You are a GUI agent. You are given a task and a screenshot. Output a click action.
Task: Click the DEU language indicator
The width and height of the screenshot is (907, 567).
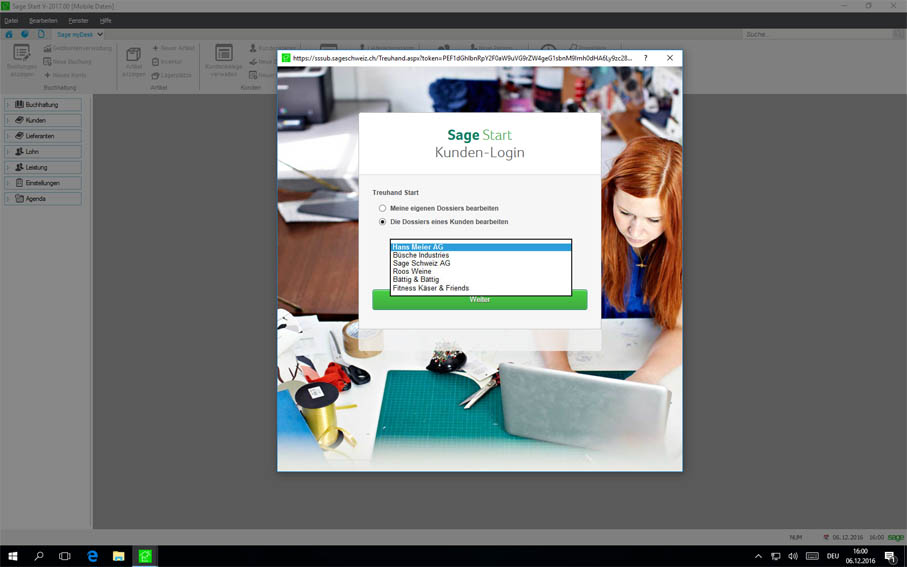click(x=833, y=556)
